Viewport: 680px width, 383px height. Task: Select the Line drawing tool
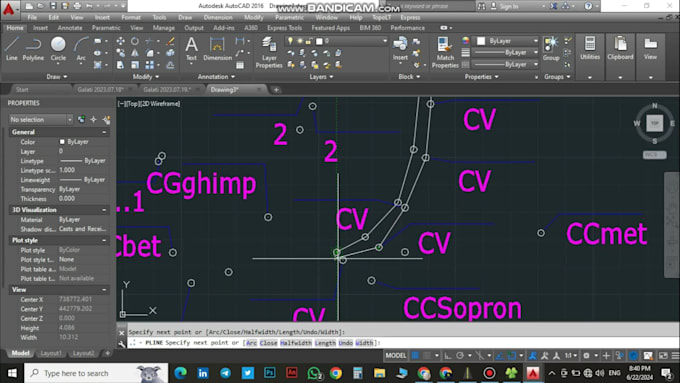12,48
